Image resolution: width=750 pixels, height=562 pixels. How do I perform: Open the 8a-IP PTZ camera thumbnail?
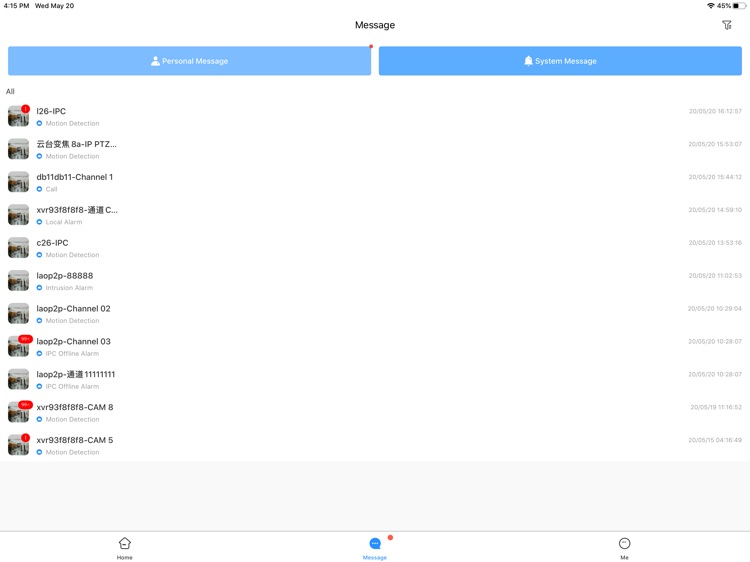18,149
